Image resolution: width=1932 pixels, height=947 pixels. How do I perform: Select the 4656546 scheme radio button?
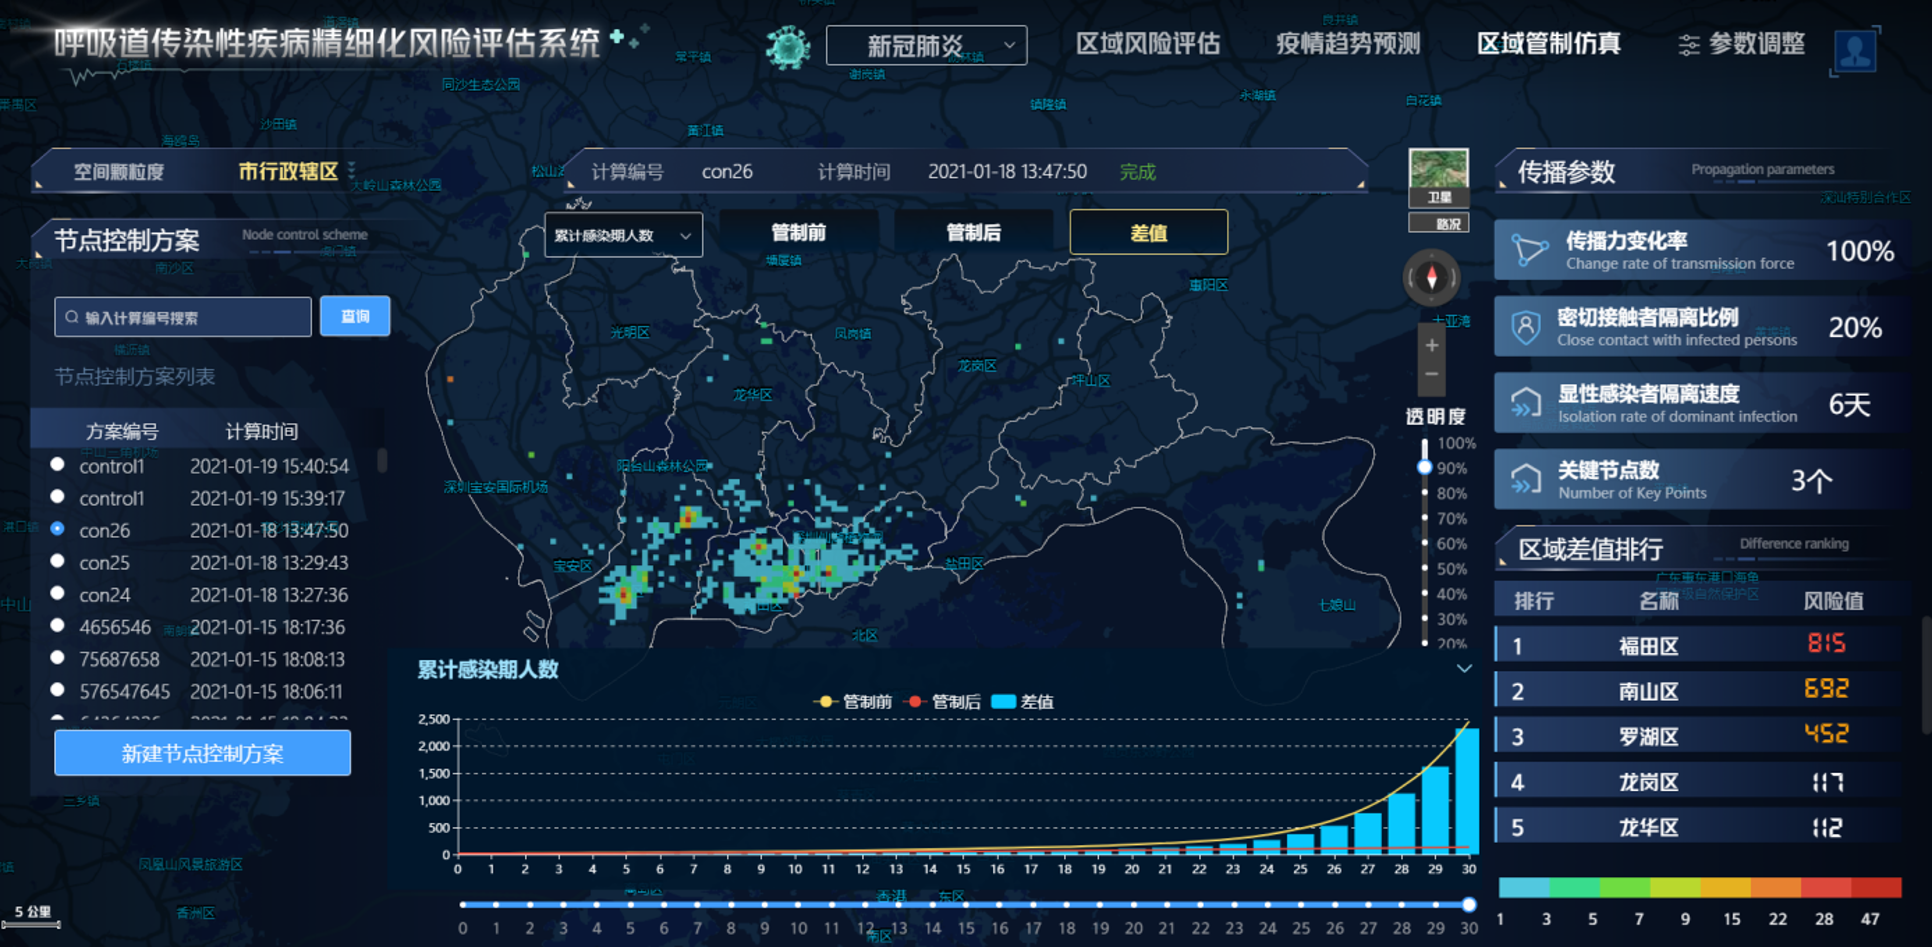click(58, 625)
